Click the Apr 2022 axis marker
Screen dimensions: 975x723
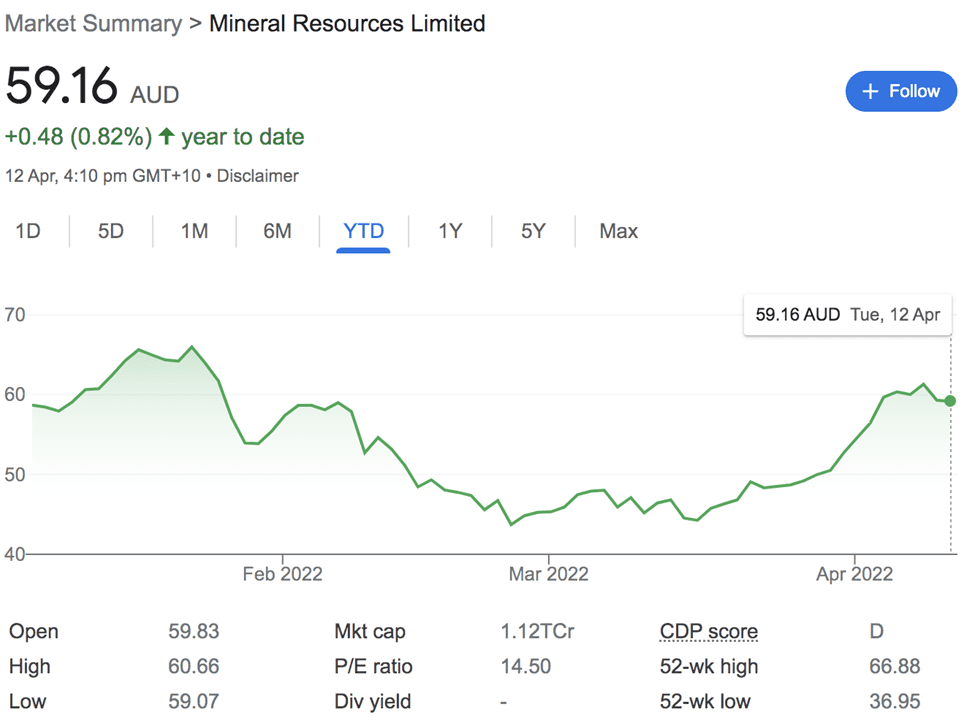854,574
